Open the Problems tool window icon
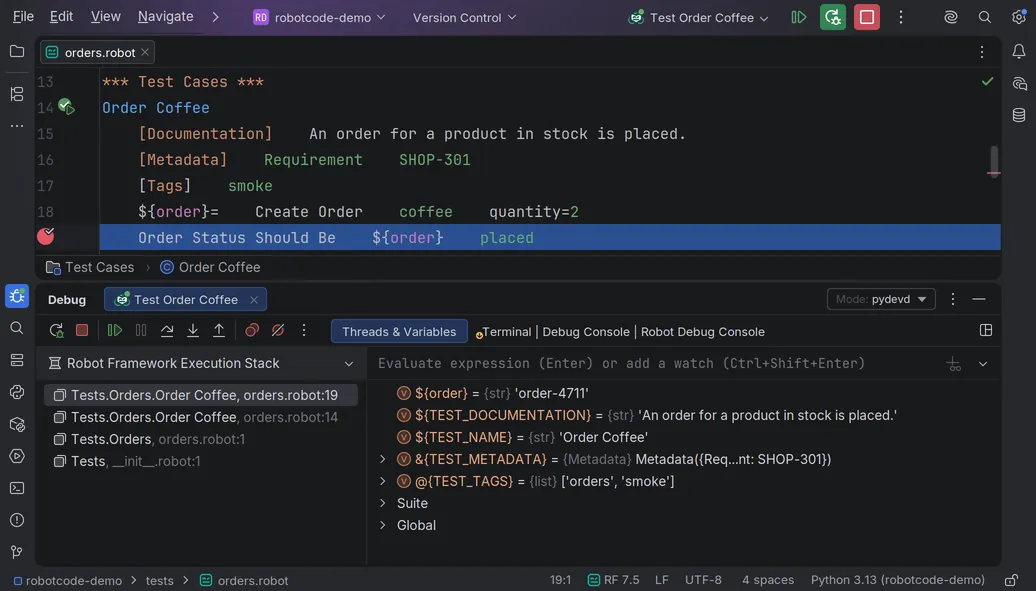 click(17, 520)
